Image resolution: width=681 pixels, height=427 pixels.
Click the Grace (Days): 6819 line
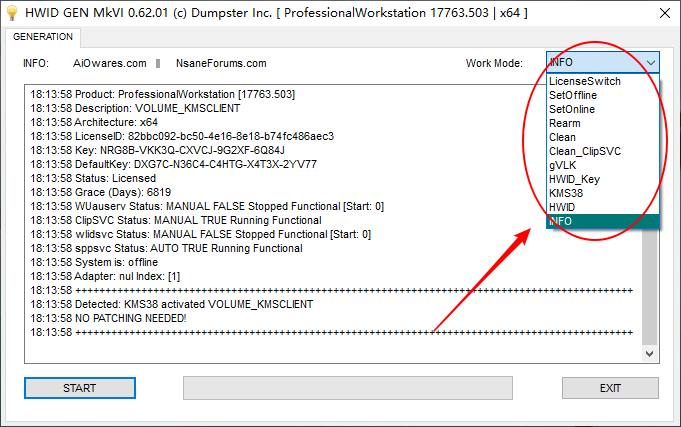pyautogui.click(x=100, y=192)
